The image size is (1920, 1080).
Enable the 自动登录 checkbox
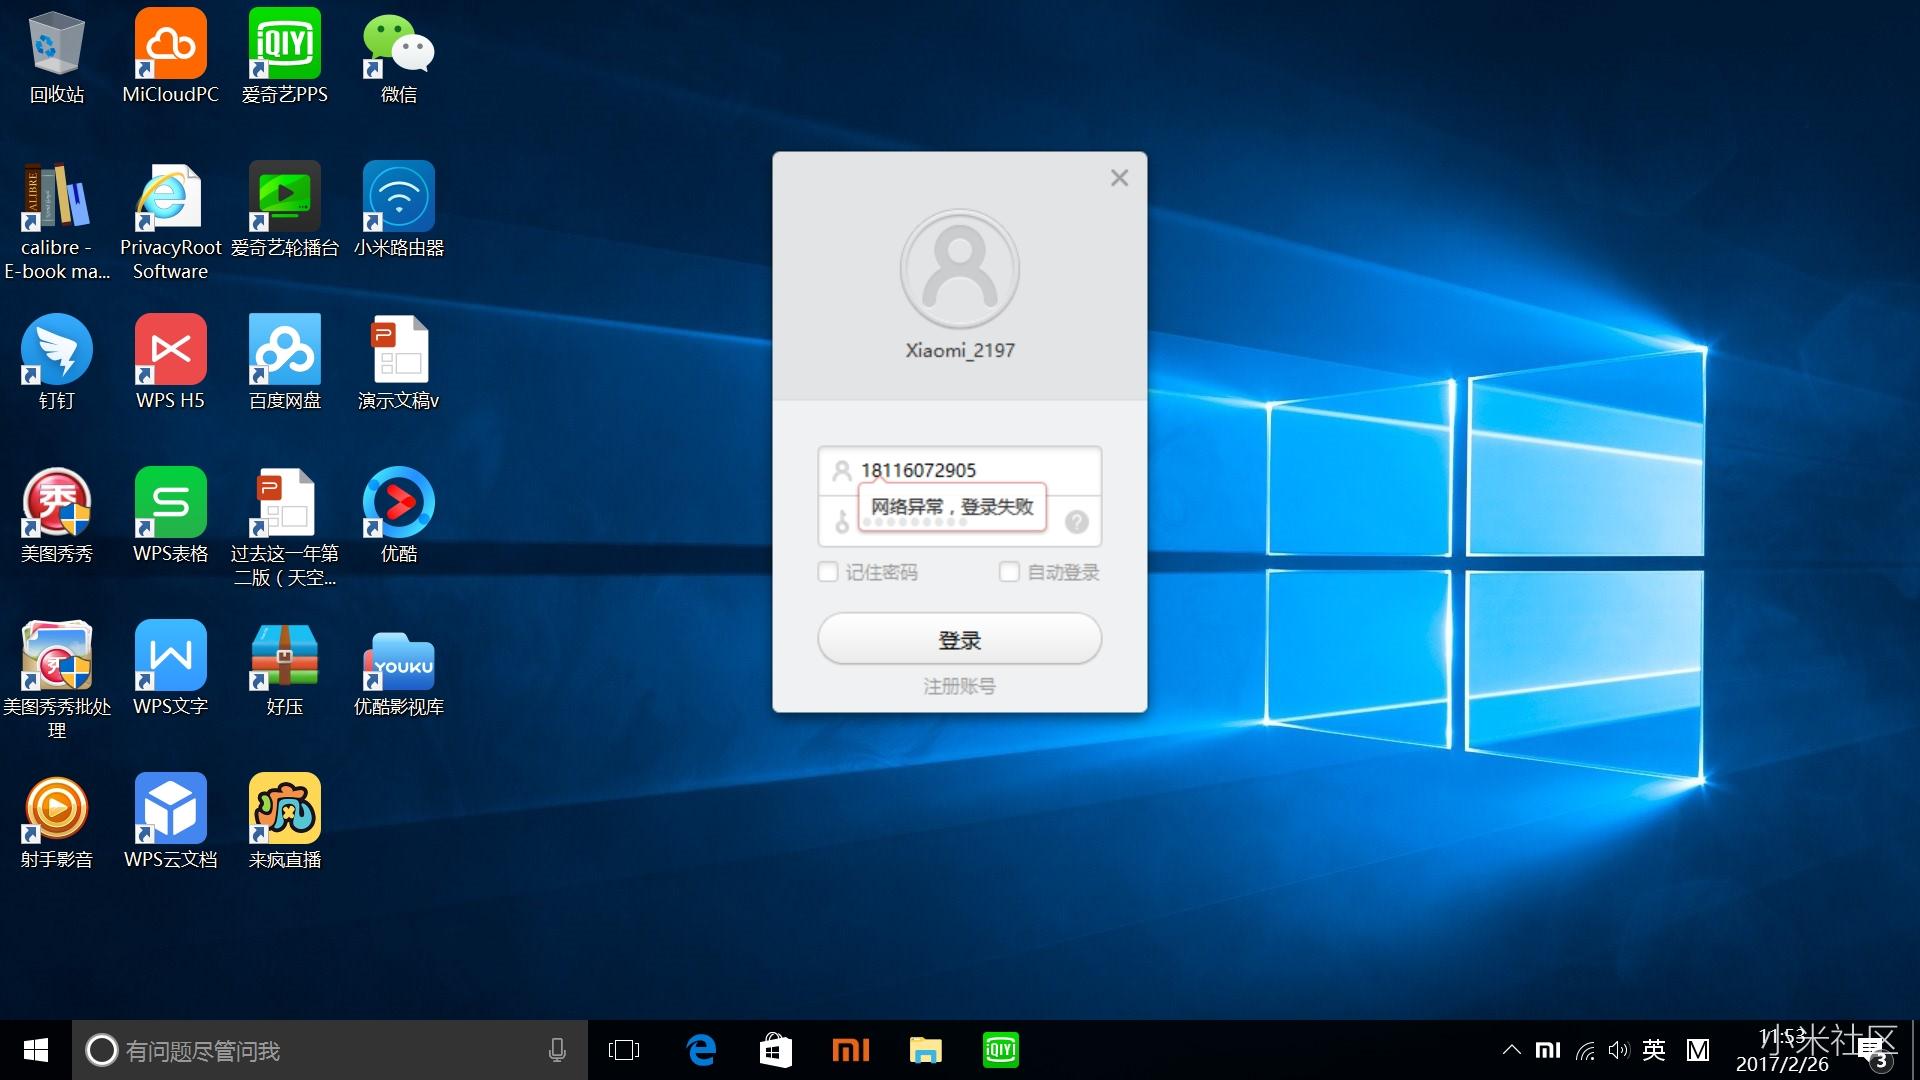tap(1009, 572)
